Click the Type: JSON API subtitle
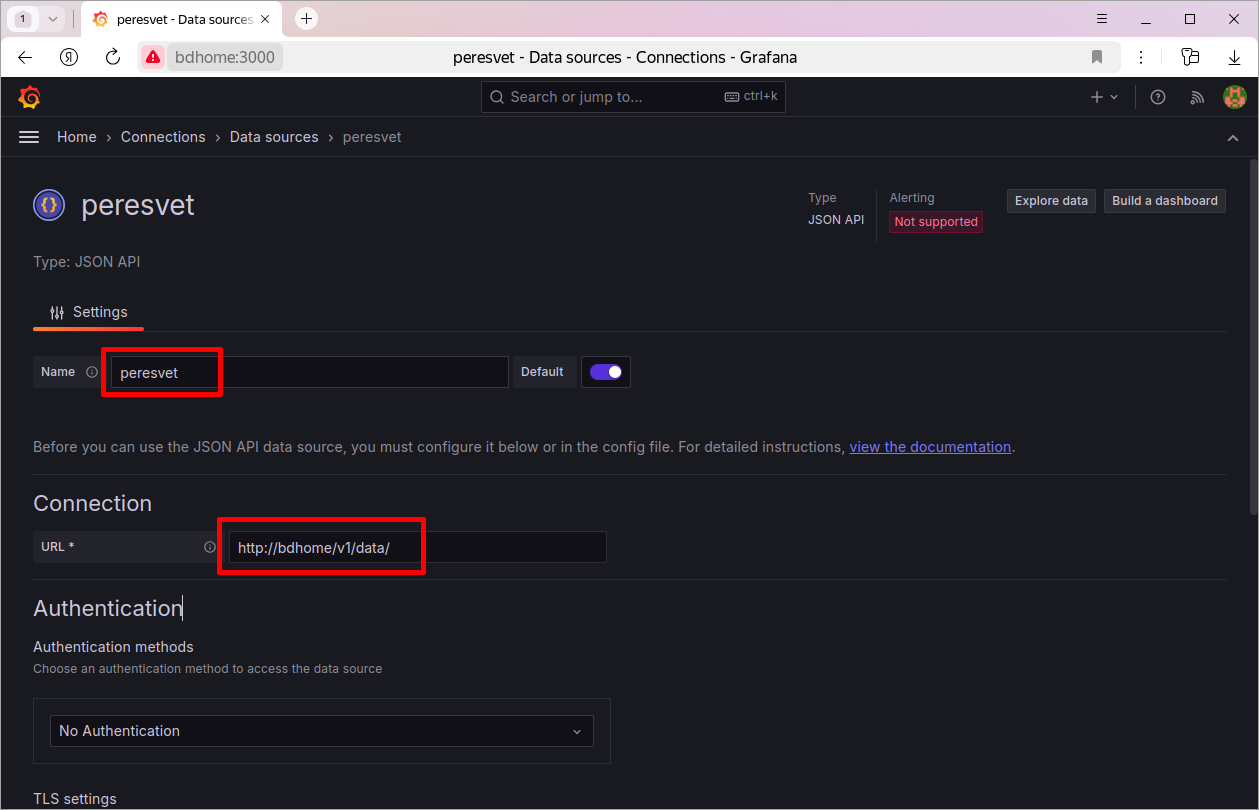 point(87,262)
